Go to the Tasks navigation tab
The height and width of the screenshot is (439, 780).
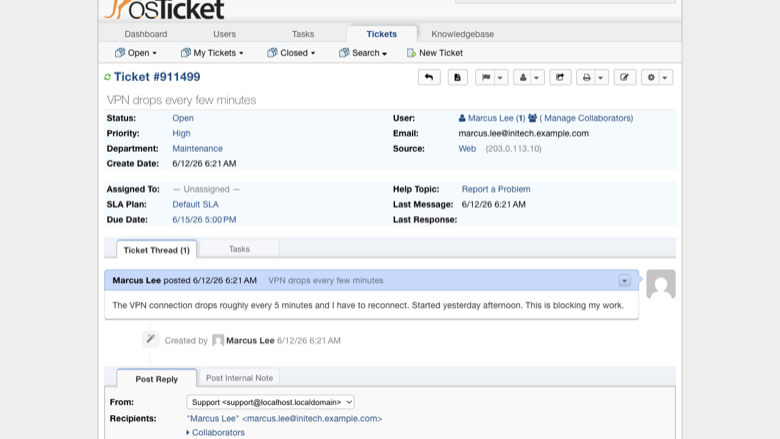[x=303, y=34]
